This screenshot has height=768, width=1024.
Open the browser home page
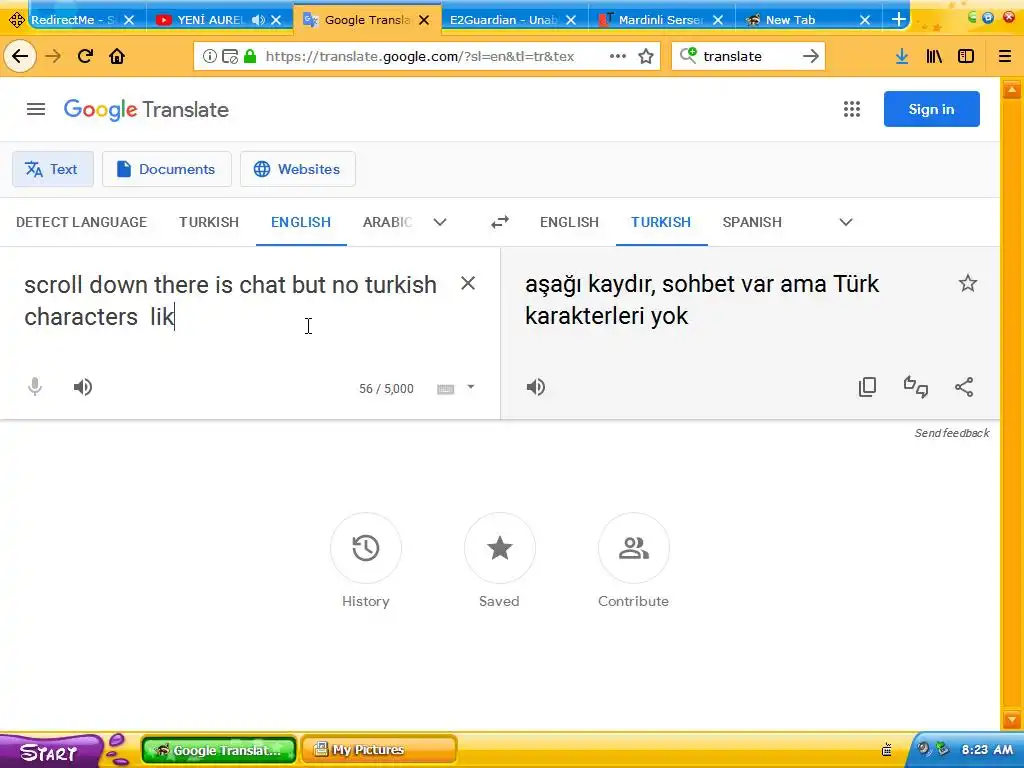[117, 57]
